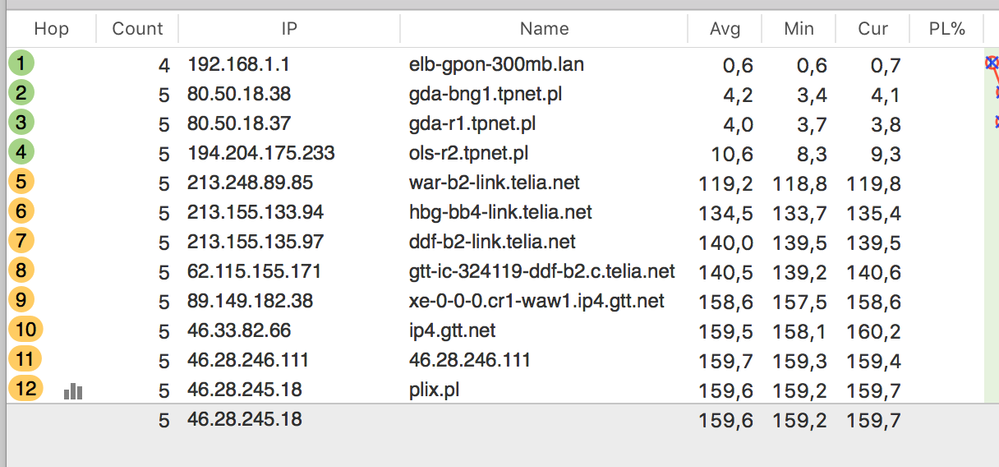999x467 pixels.
Task: Sort by the Count column header
Action: [x=137, y=29]
